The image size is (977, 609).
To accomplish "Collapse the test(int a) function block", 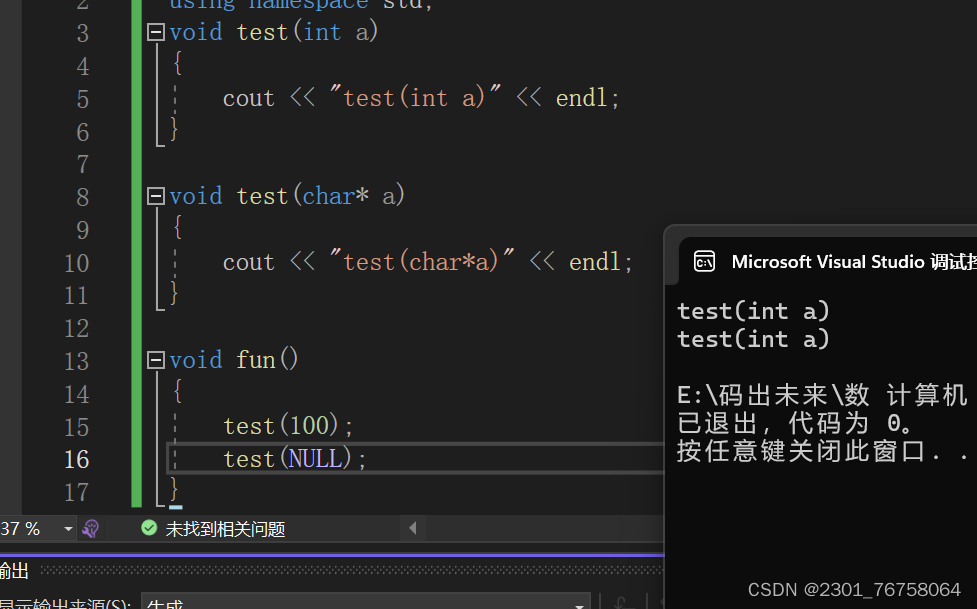I will point(155,32).
